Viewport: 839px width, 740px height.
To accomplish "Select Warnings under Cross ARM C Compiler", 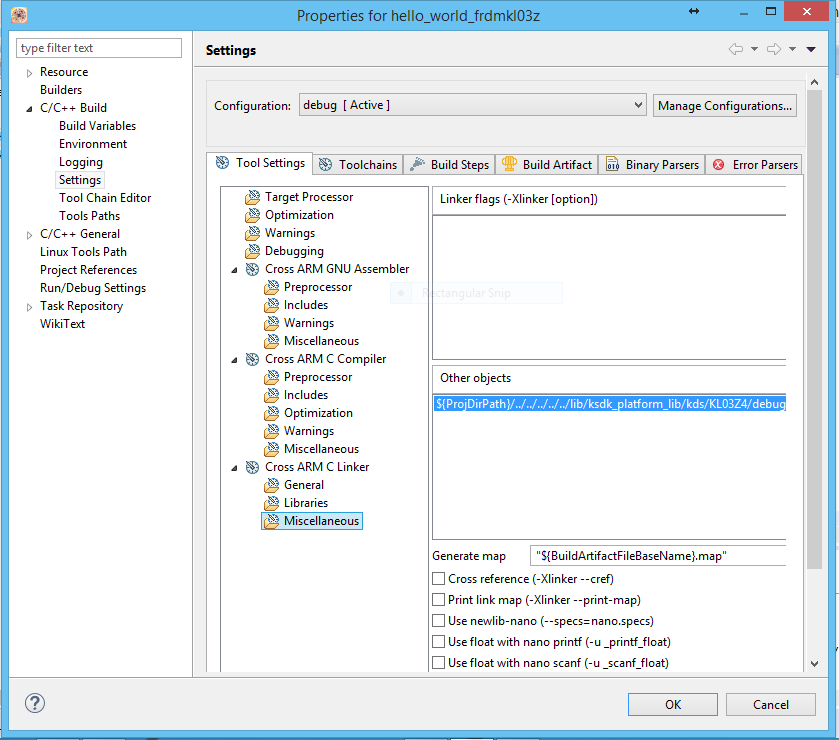I will point(309,431).
